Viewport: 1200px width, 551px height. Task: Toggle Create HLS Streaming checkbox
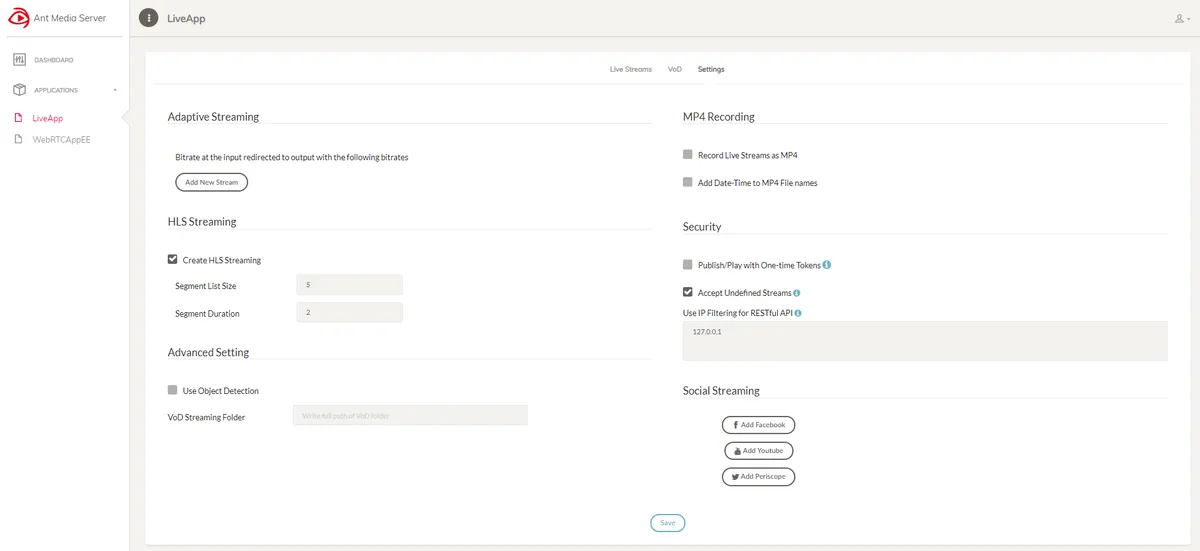pos(173,260)
